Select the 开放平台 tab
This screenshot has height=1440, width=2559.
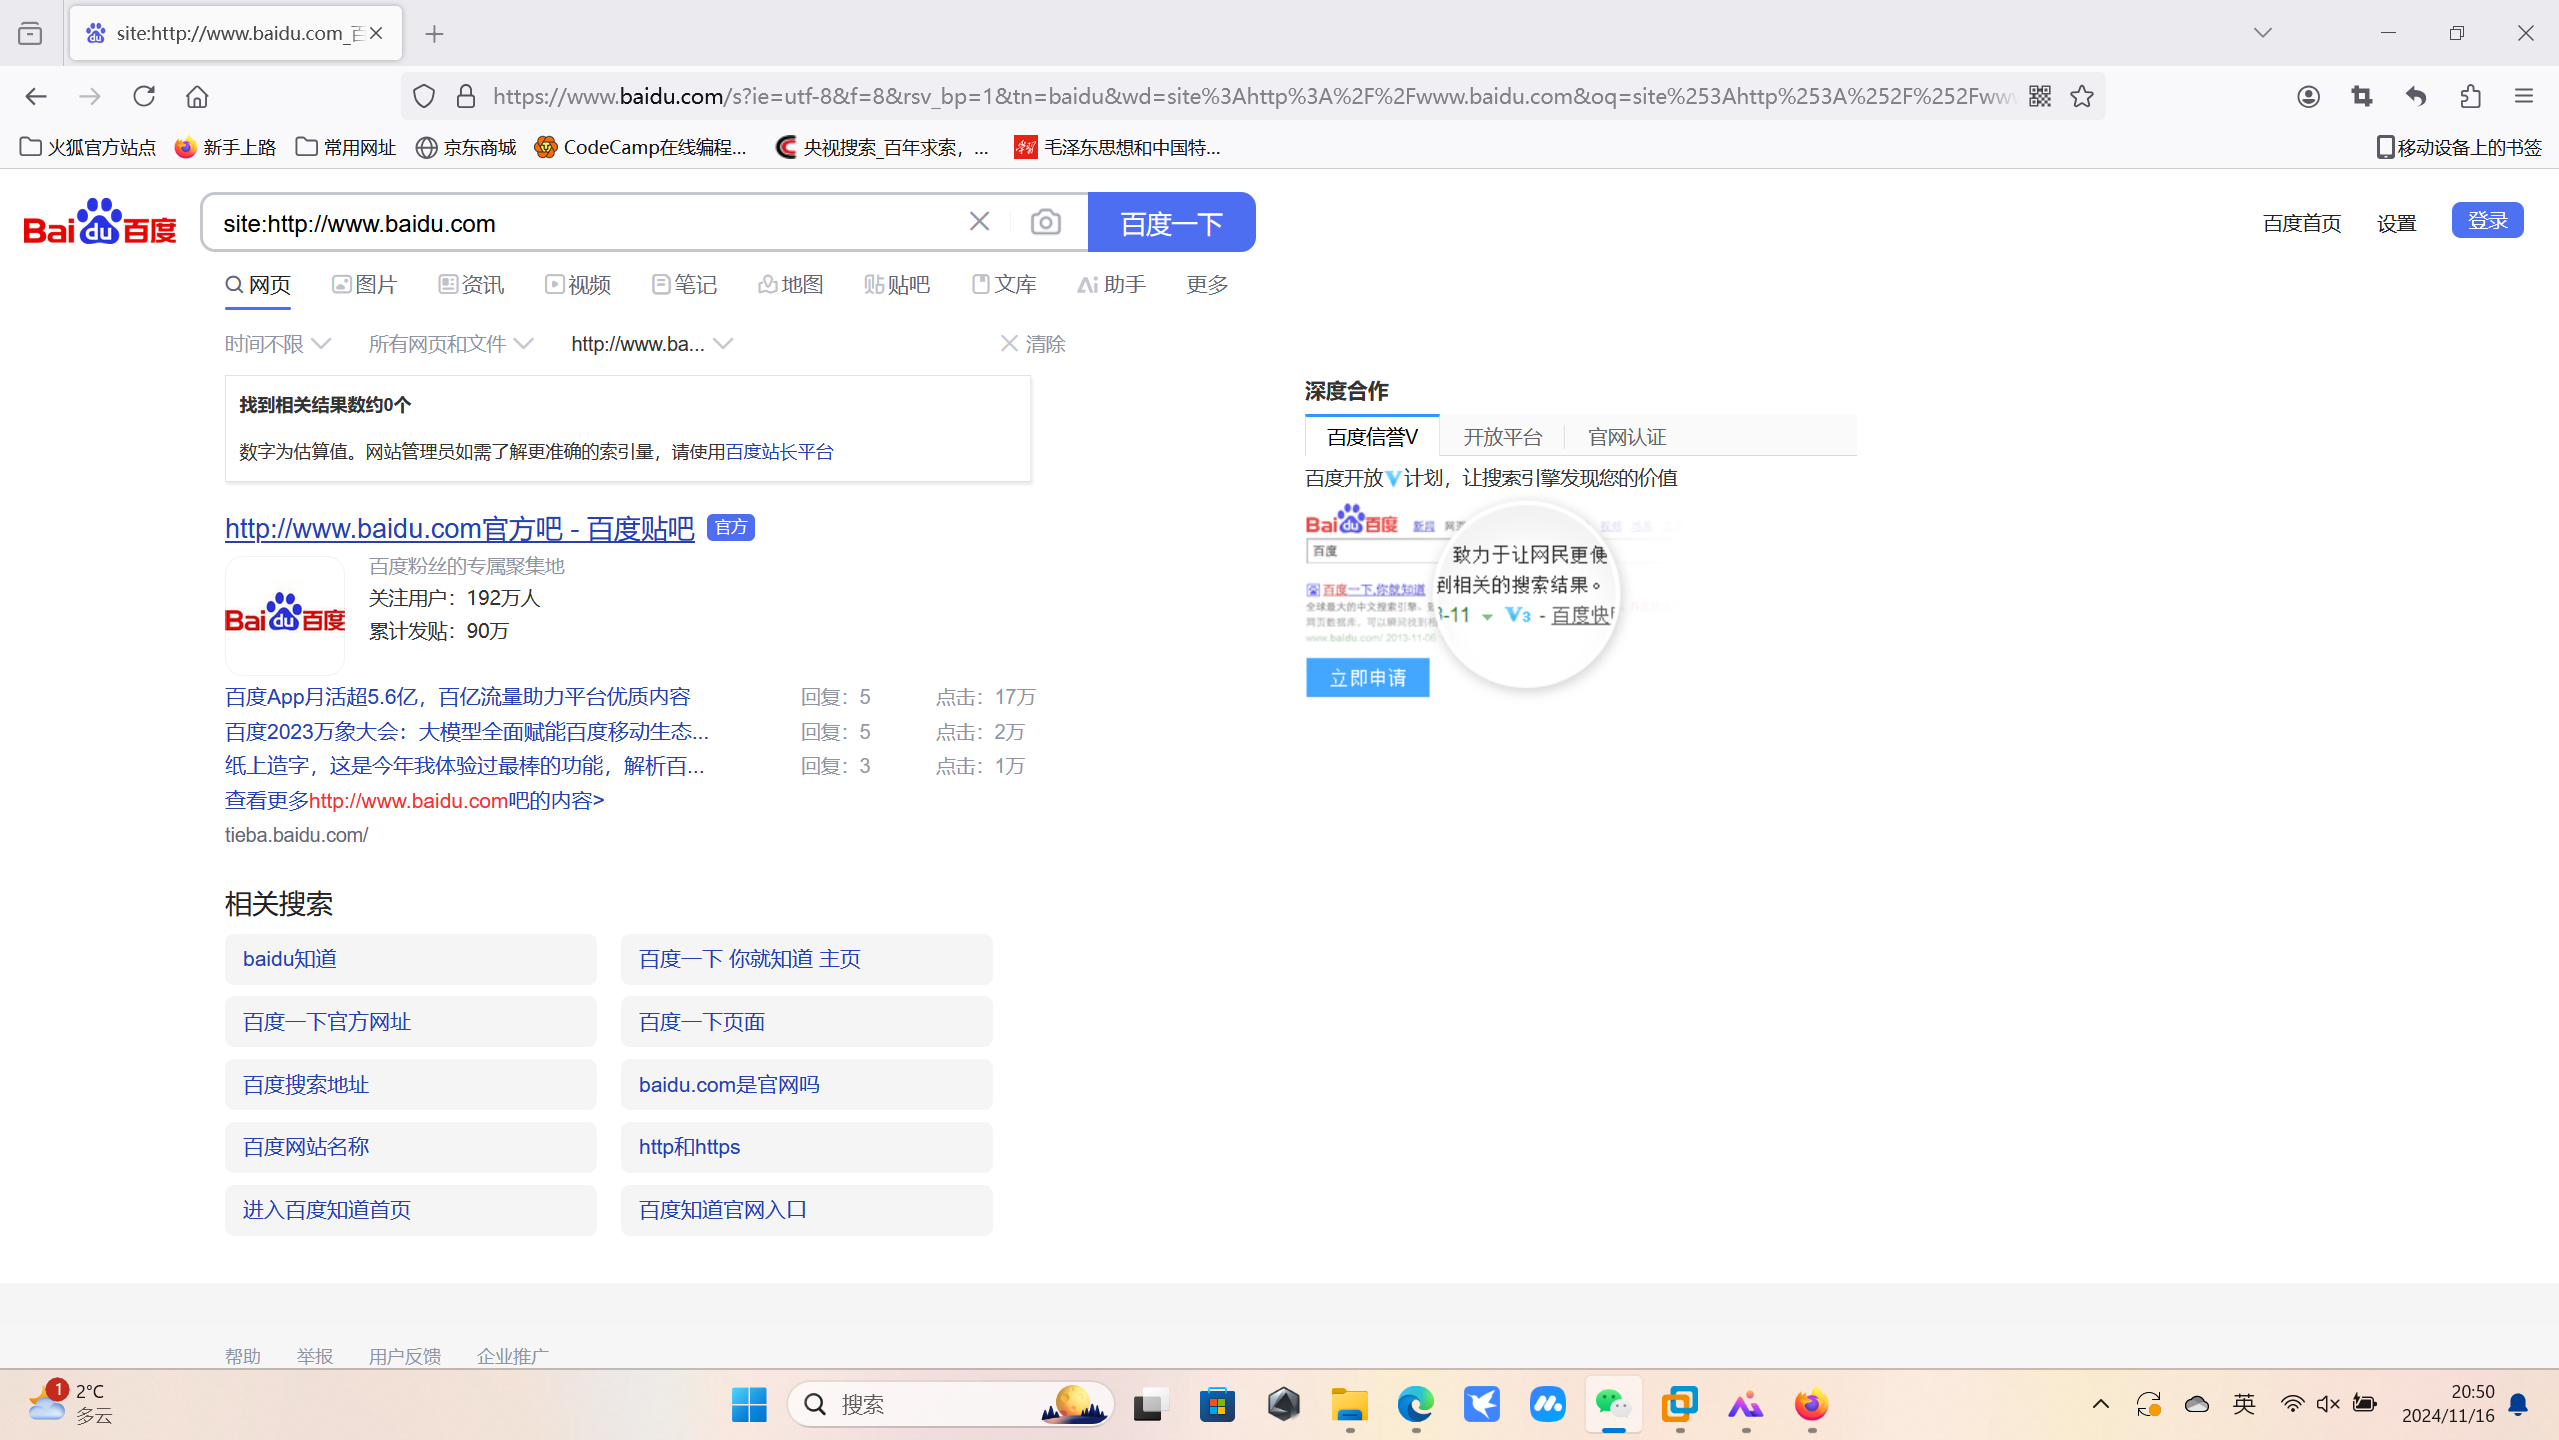(x=1502, y=437)
